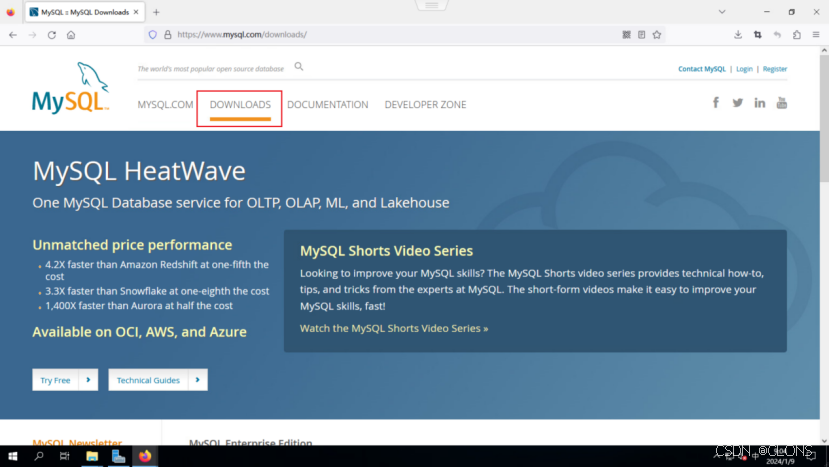Open MySQL LinkedIn page icon
The image size is (830, 467).
coord(760,103)
